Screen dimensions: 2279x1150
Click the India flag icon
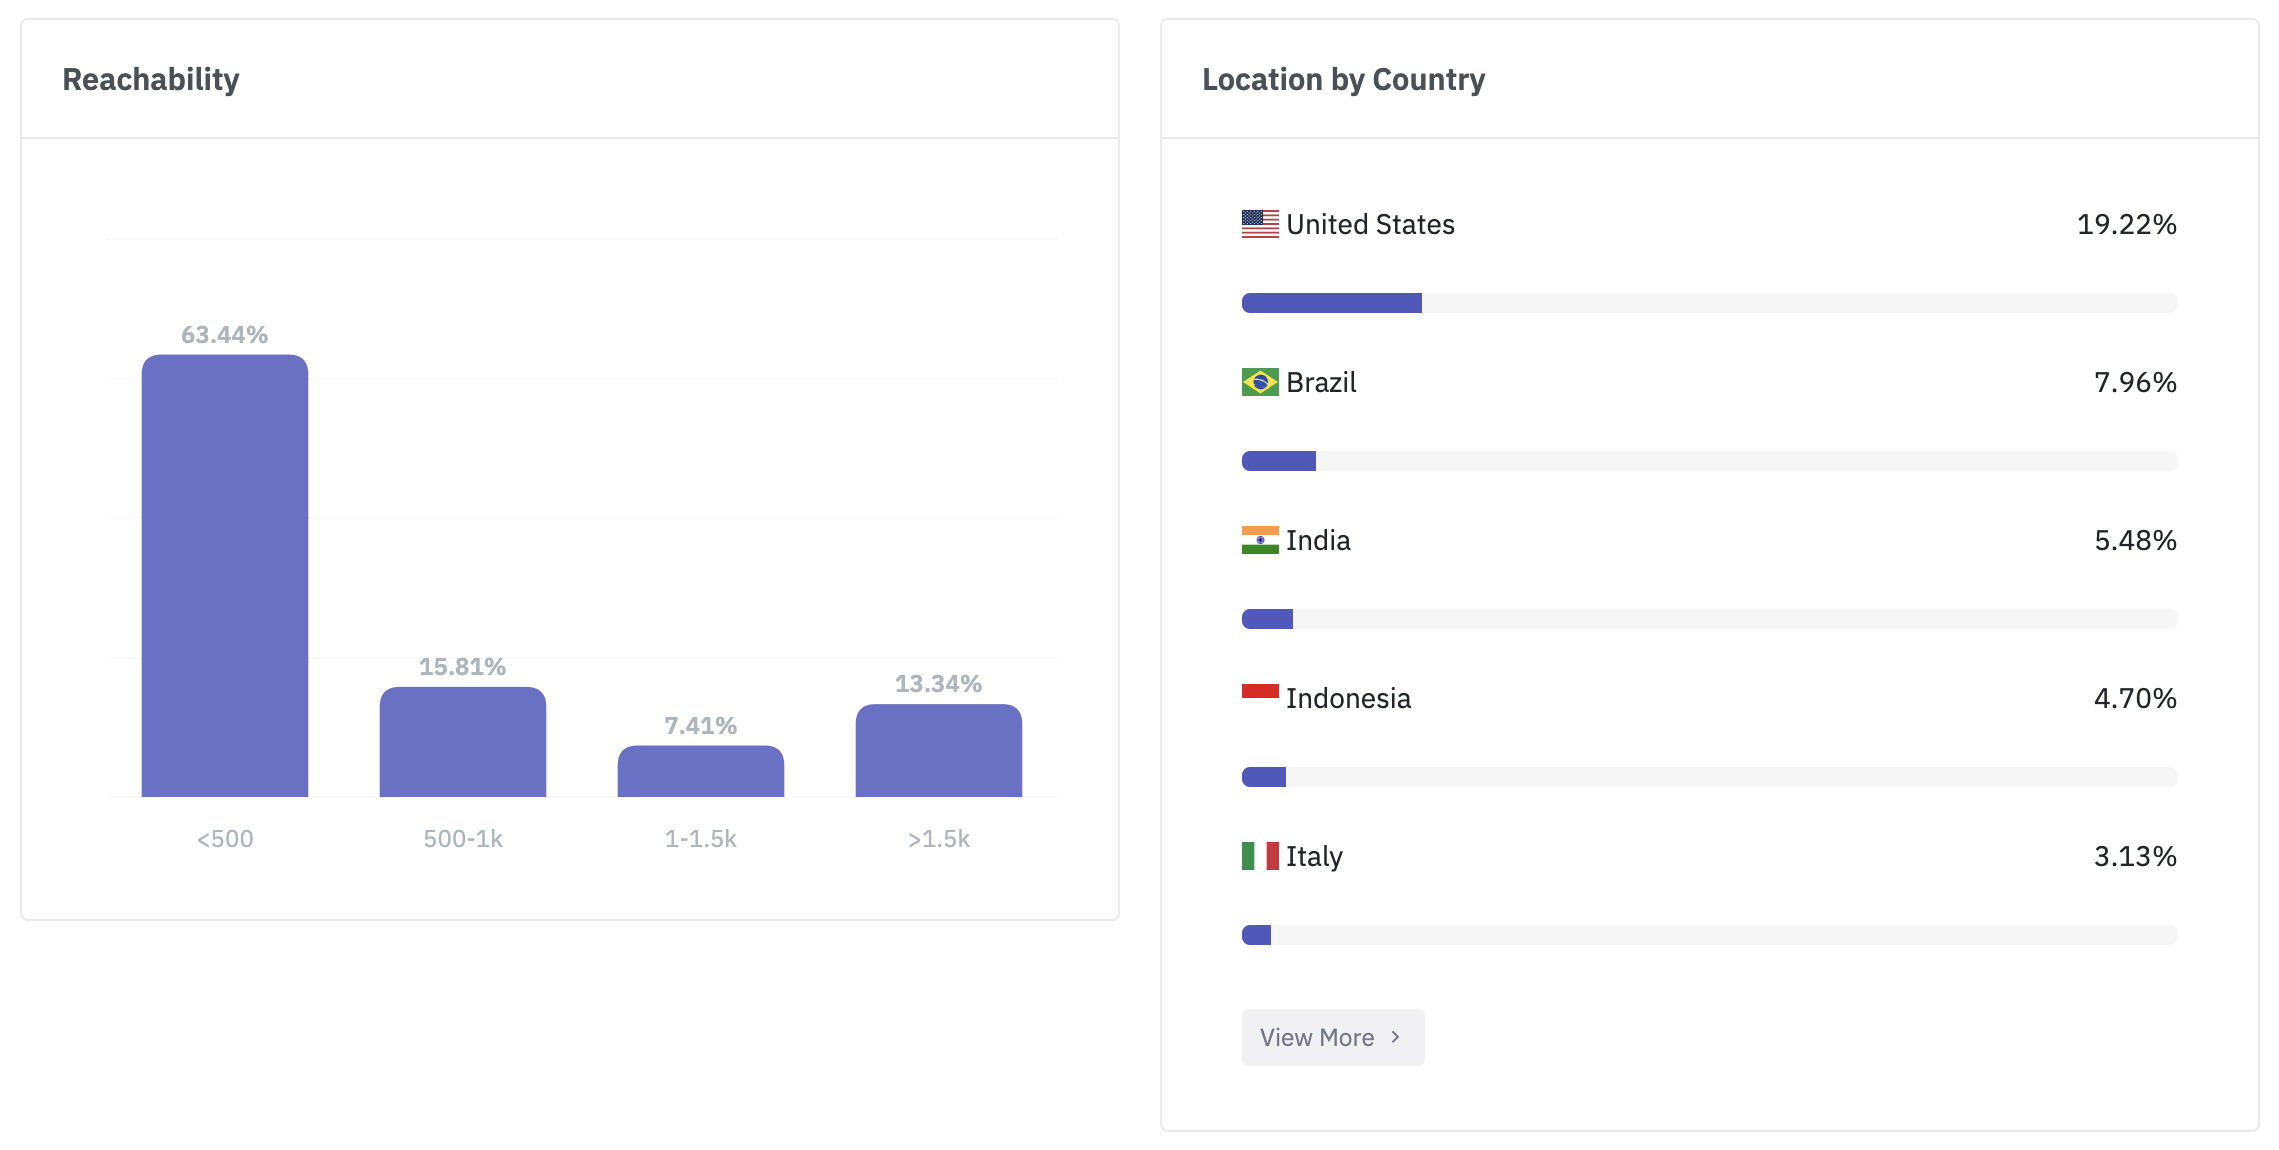pos(1260,540)
